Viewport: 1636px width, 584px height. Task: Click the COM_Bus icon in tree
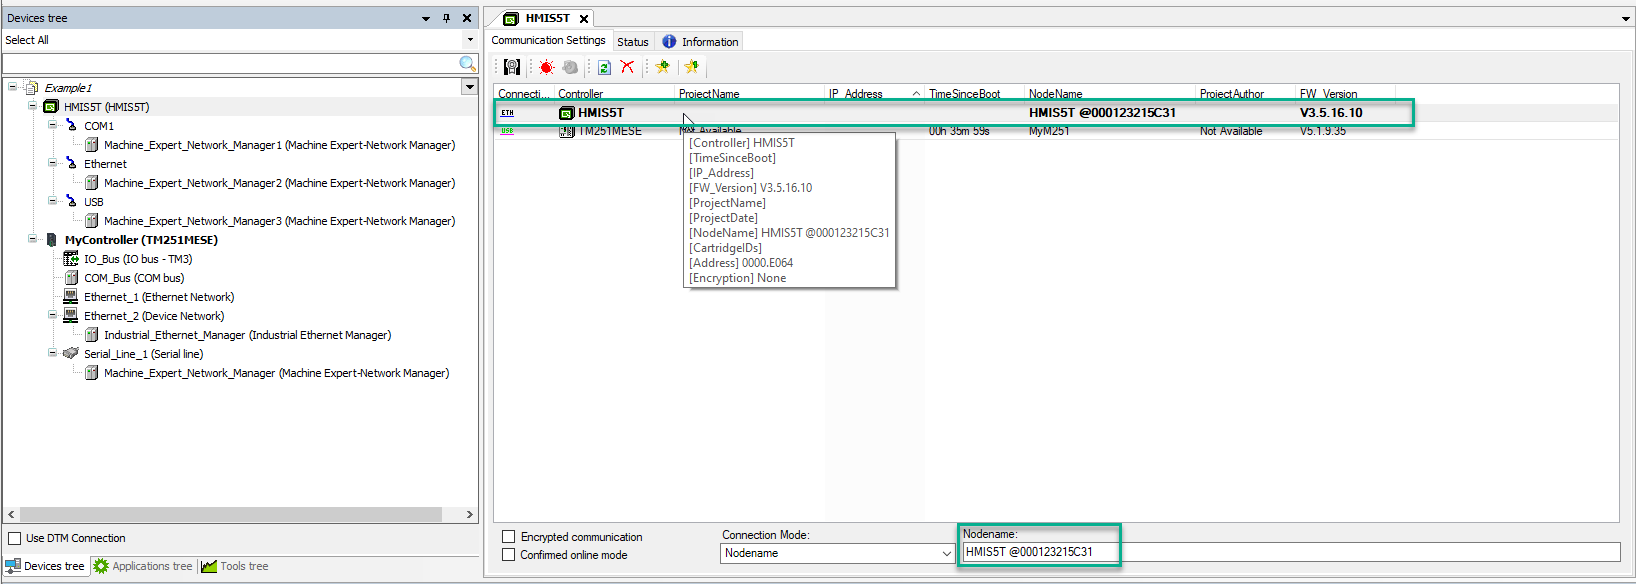(71, 278)
